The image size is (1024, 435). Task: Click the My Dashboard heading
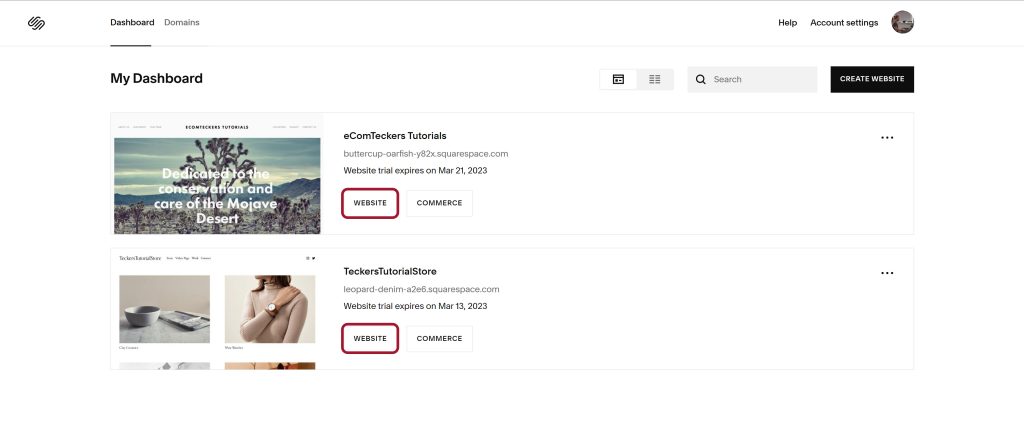157,78
